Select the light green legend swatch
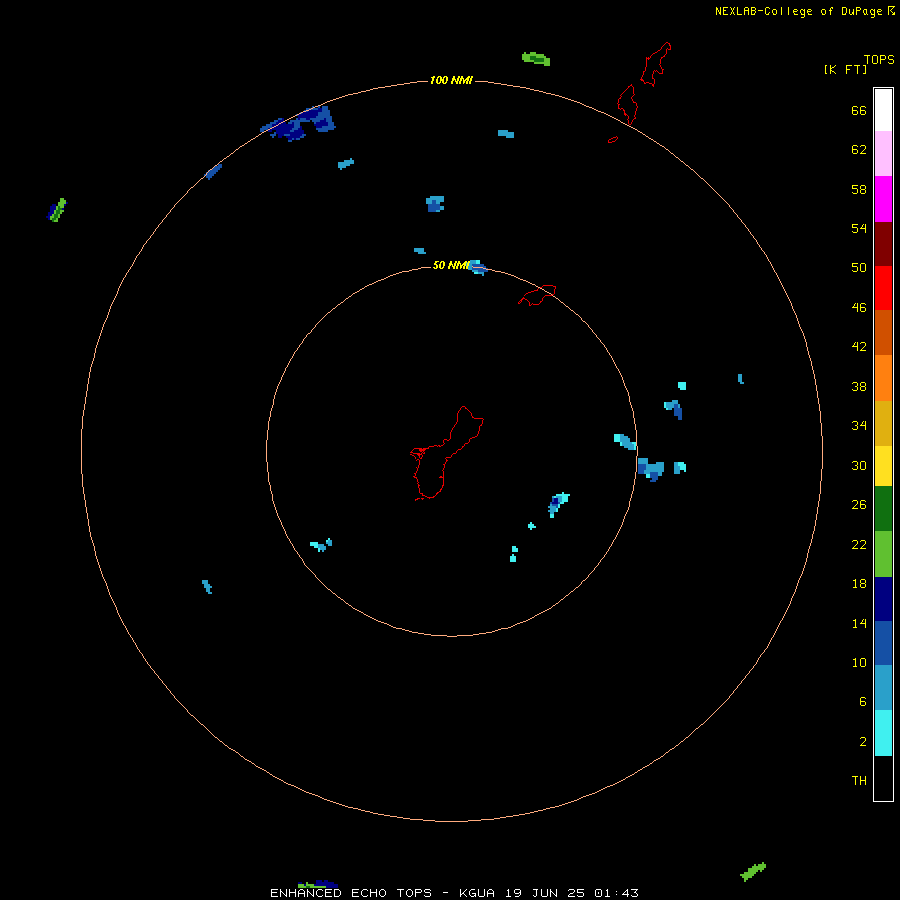Image resolution: width=900 pixels, height=900 pixels. click(883, 554)
